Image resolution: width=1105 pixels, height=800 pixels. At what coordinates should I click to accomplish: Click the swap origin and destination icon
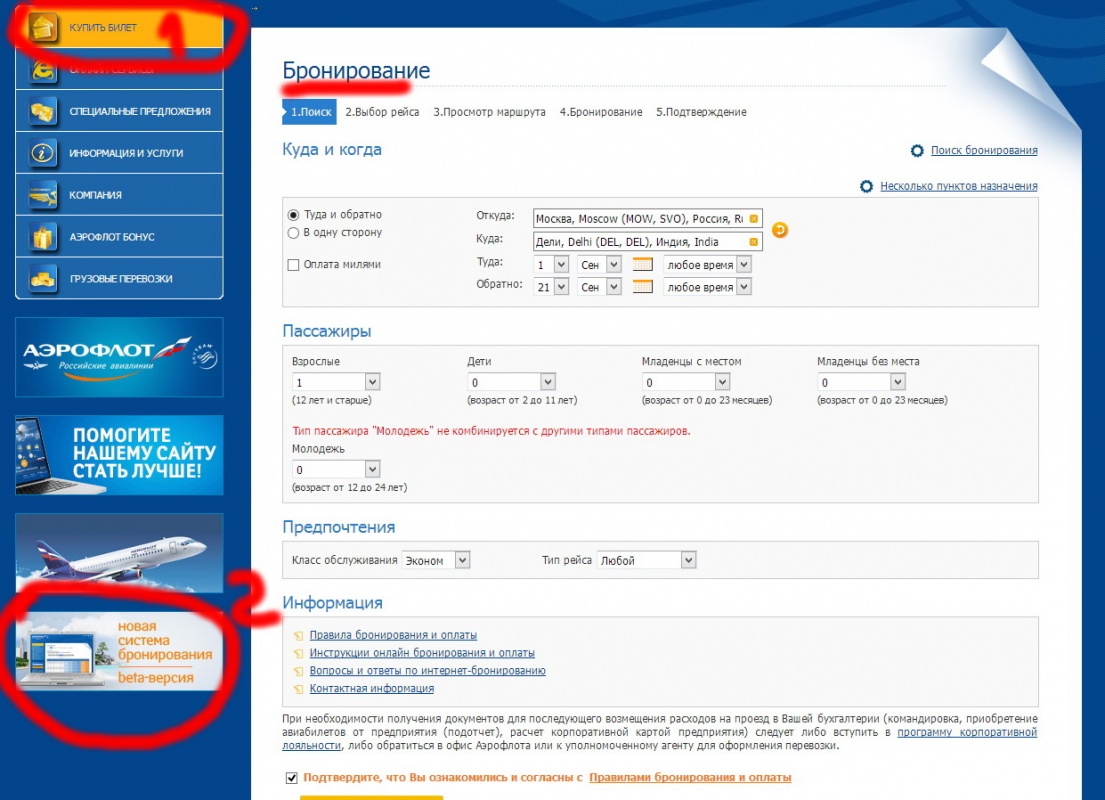click(x=780, y=230)
